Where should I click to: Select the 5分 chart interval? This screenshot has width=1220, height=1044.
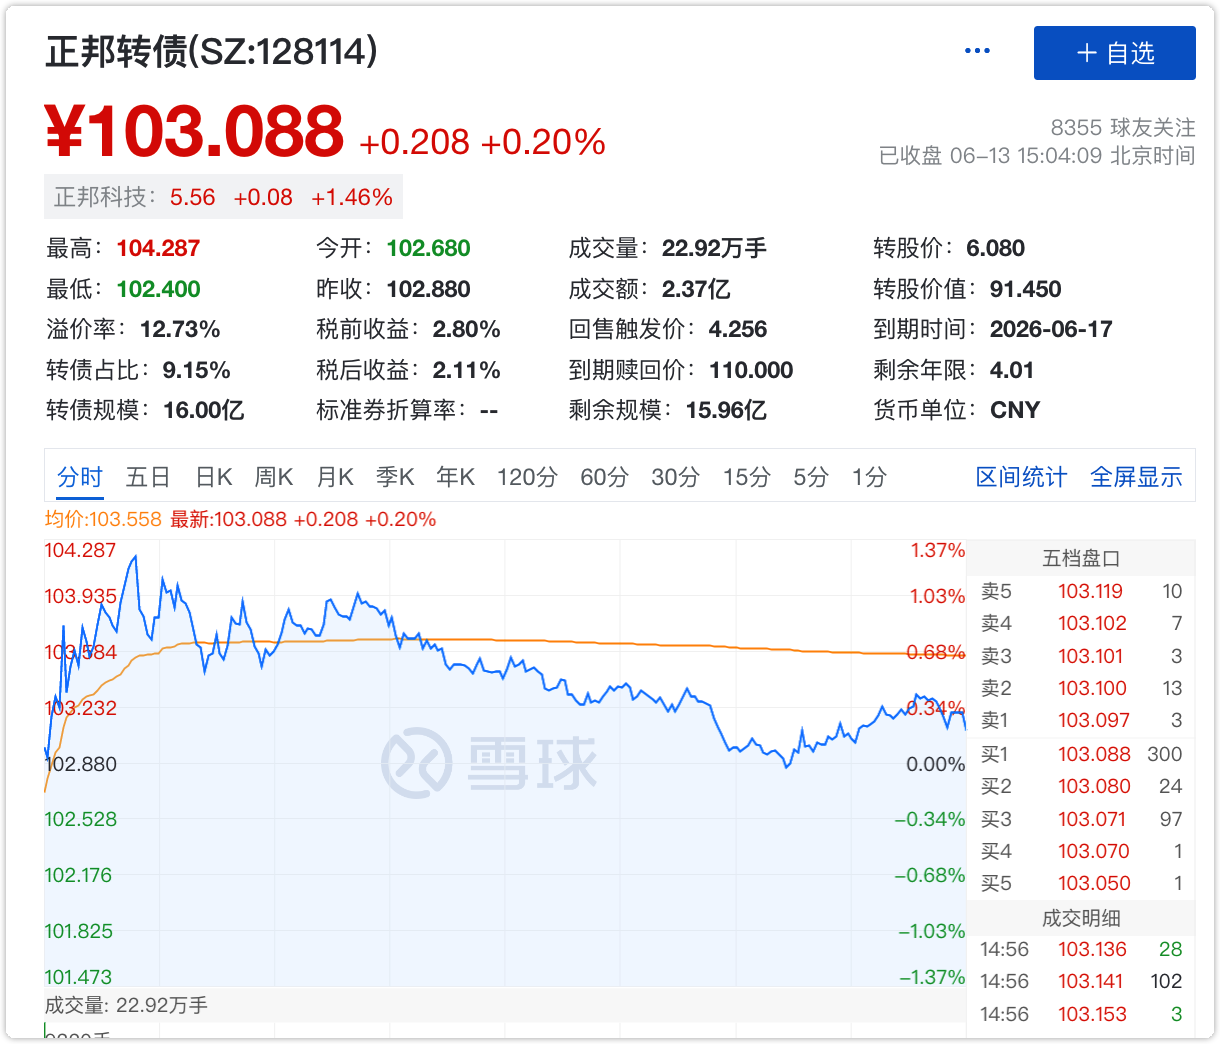811,478
